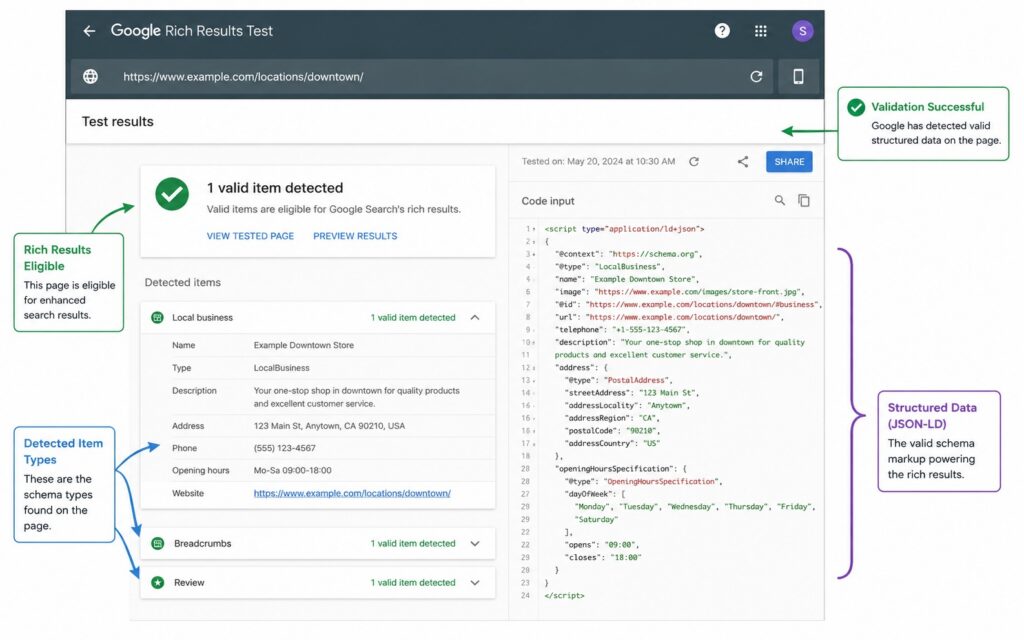Click the 'opens' line in code
Screen dimensions: 1024x640
click(x=601, y=545)
